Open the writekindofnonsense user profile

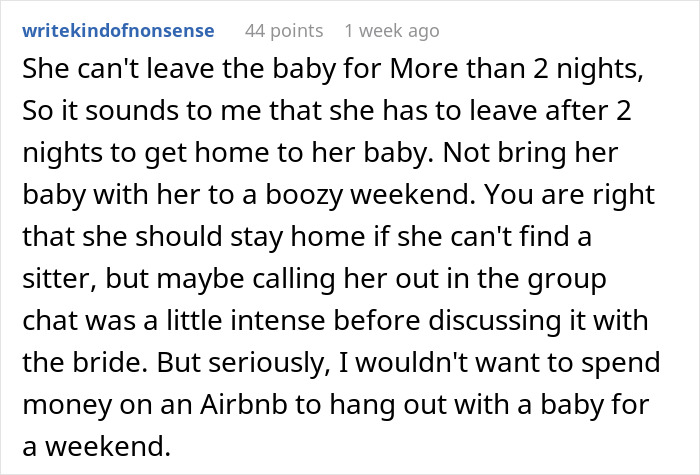(x=118, y=31)
